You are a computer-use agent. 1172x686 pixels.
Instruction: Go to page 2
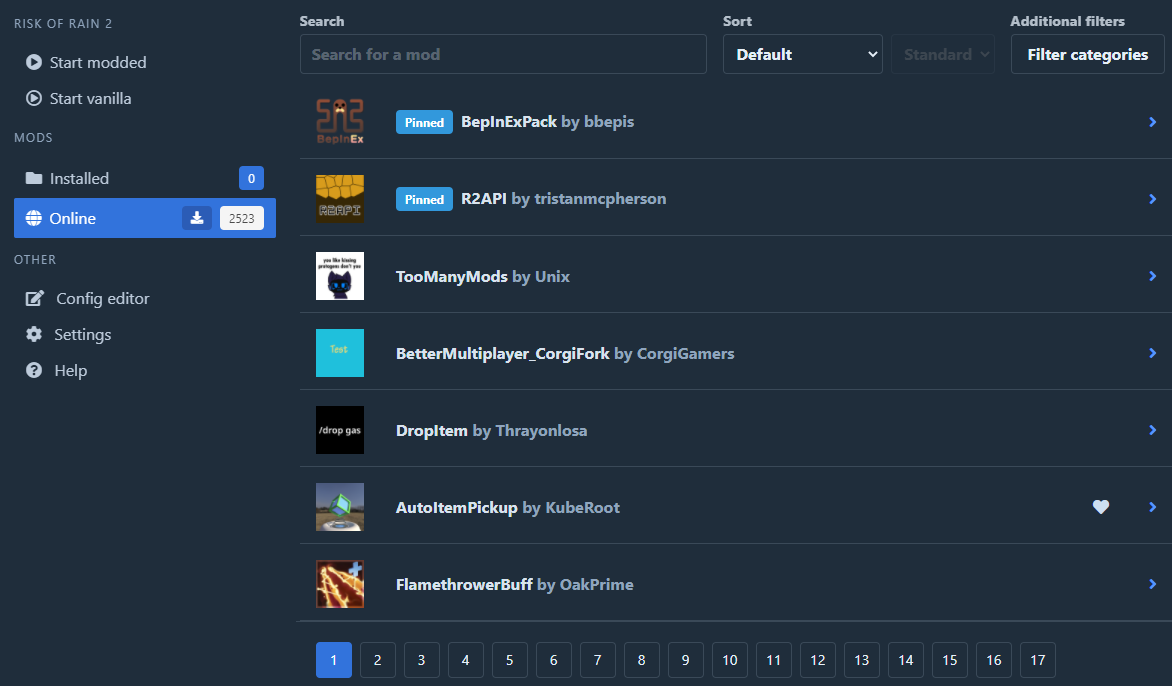click(377, 660)
